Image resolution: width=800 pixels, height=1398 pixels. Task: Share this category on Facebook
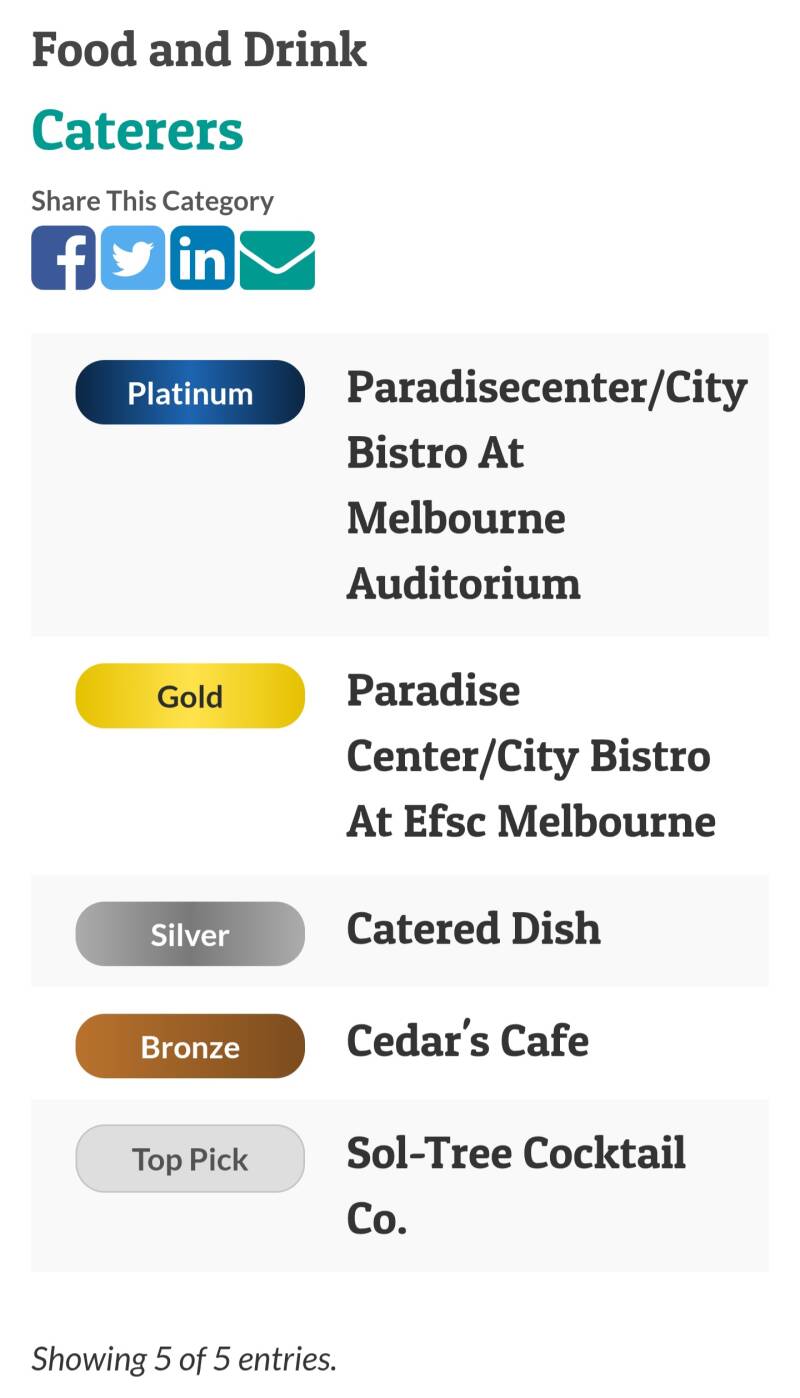click(63, 258)
